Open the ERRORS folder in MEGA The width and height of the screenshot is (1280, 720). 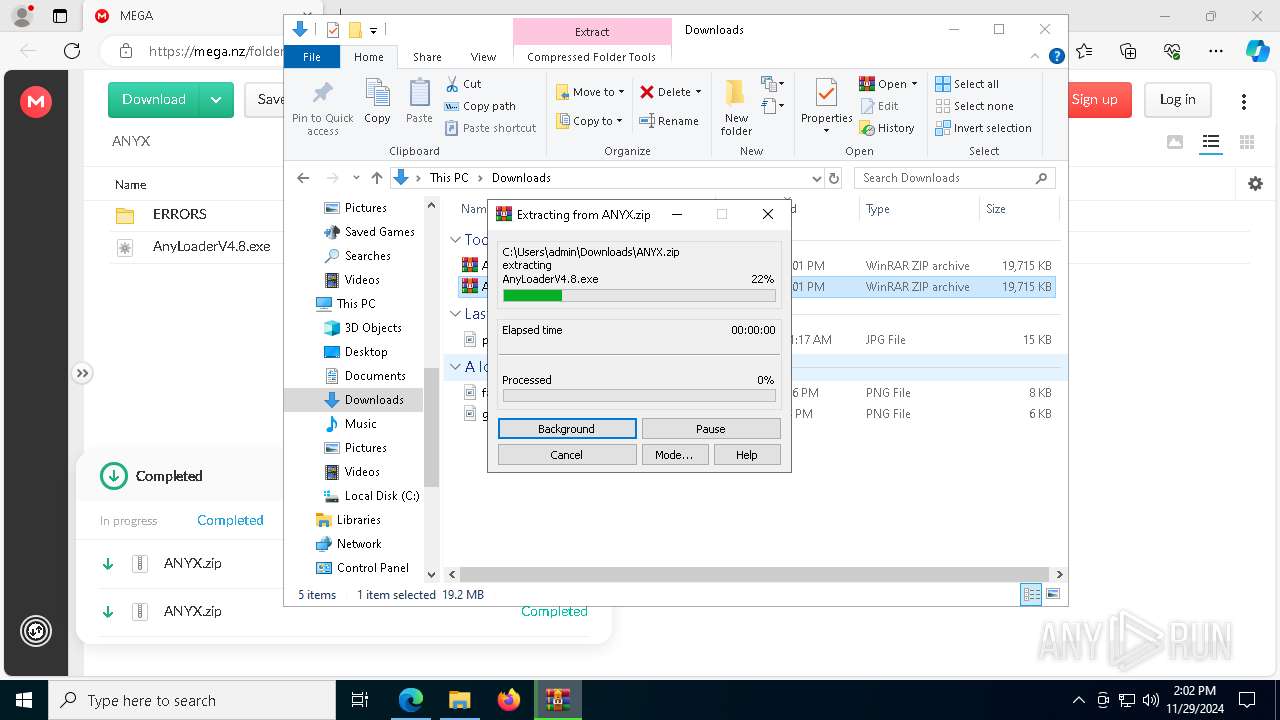pos(180,214)
